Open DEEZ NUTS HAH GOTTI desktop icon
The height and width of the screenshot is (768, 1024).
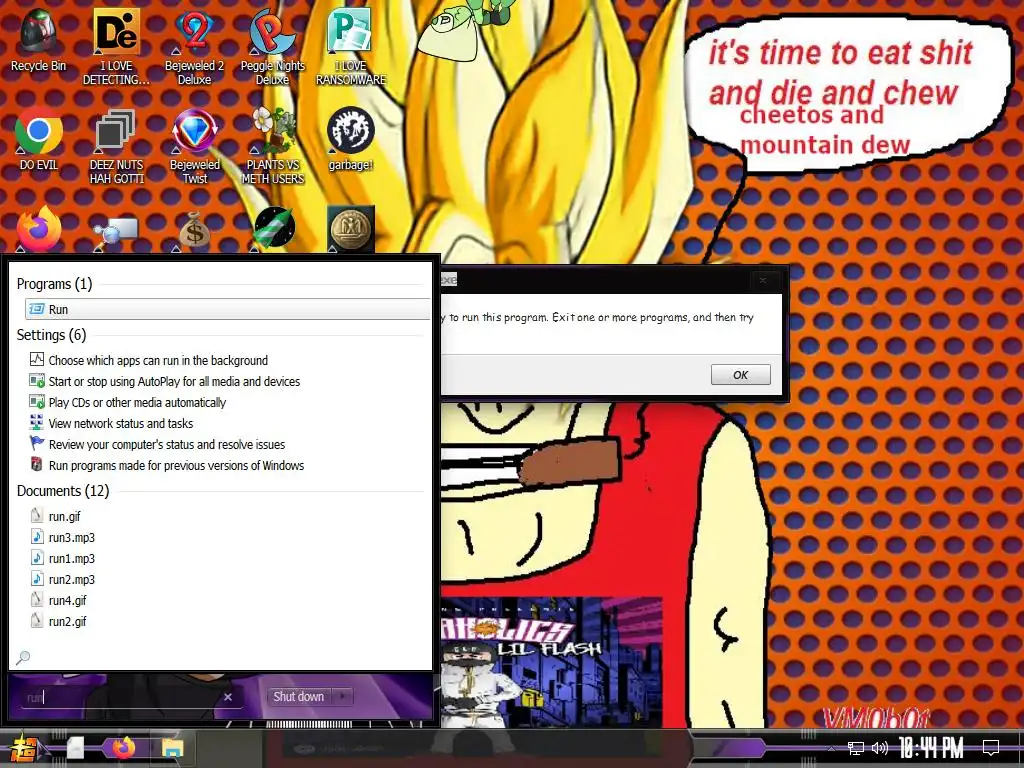116,146
